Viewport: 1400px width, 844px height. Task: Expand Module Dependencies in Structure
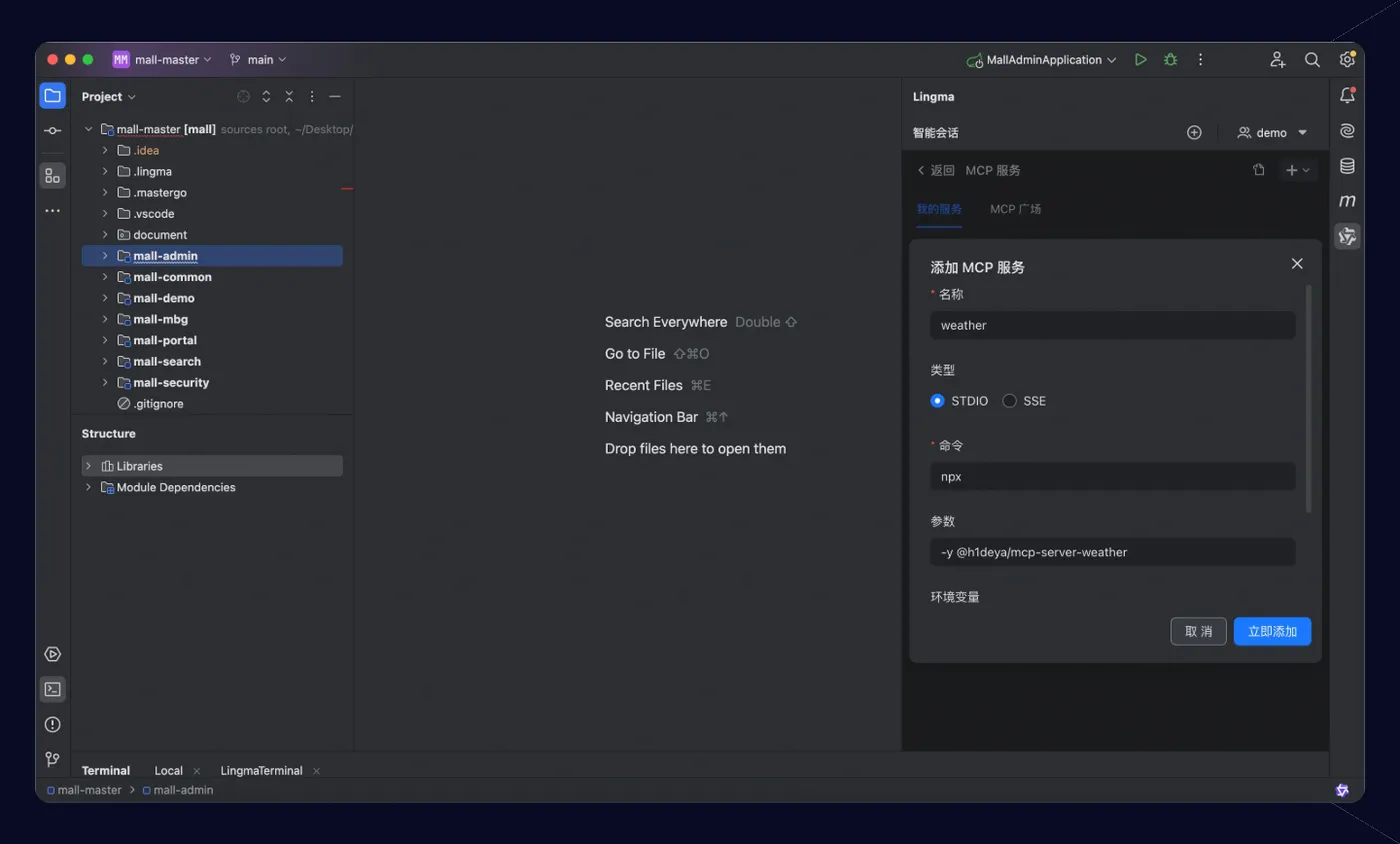coord(89,487)
